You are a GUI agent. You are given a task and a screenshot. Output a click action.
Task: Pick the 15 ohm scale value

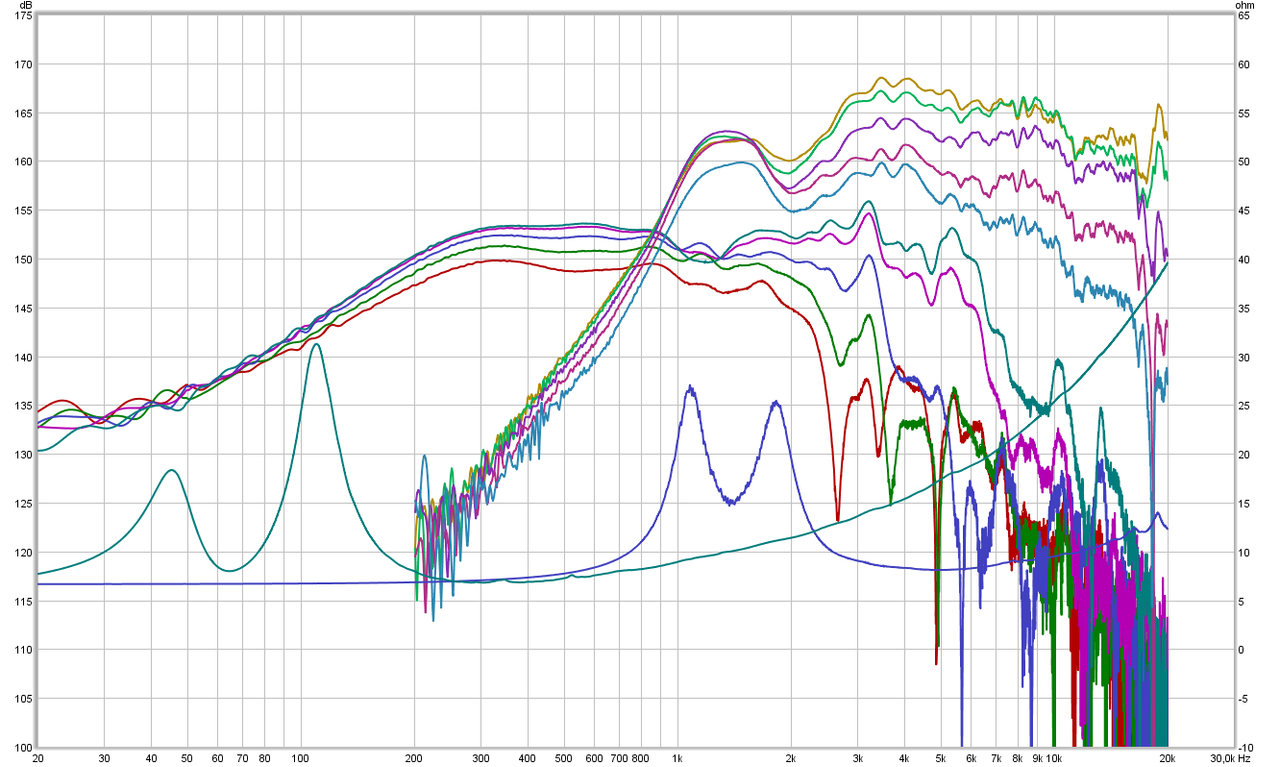point(1245,504)
